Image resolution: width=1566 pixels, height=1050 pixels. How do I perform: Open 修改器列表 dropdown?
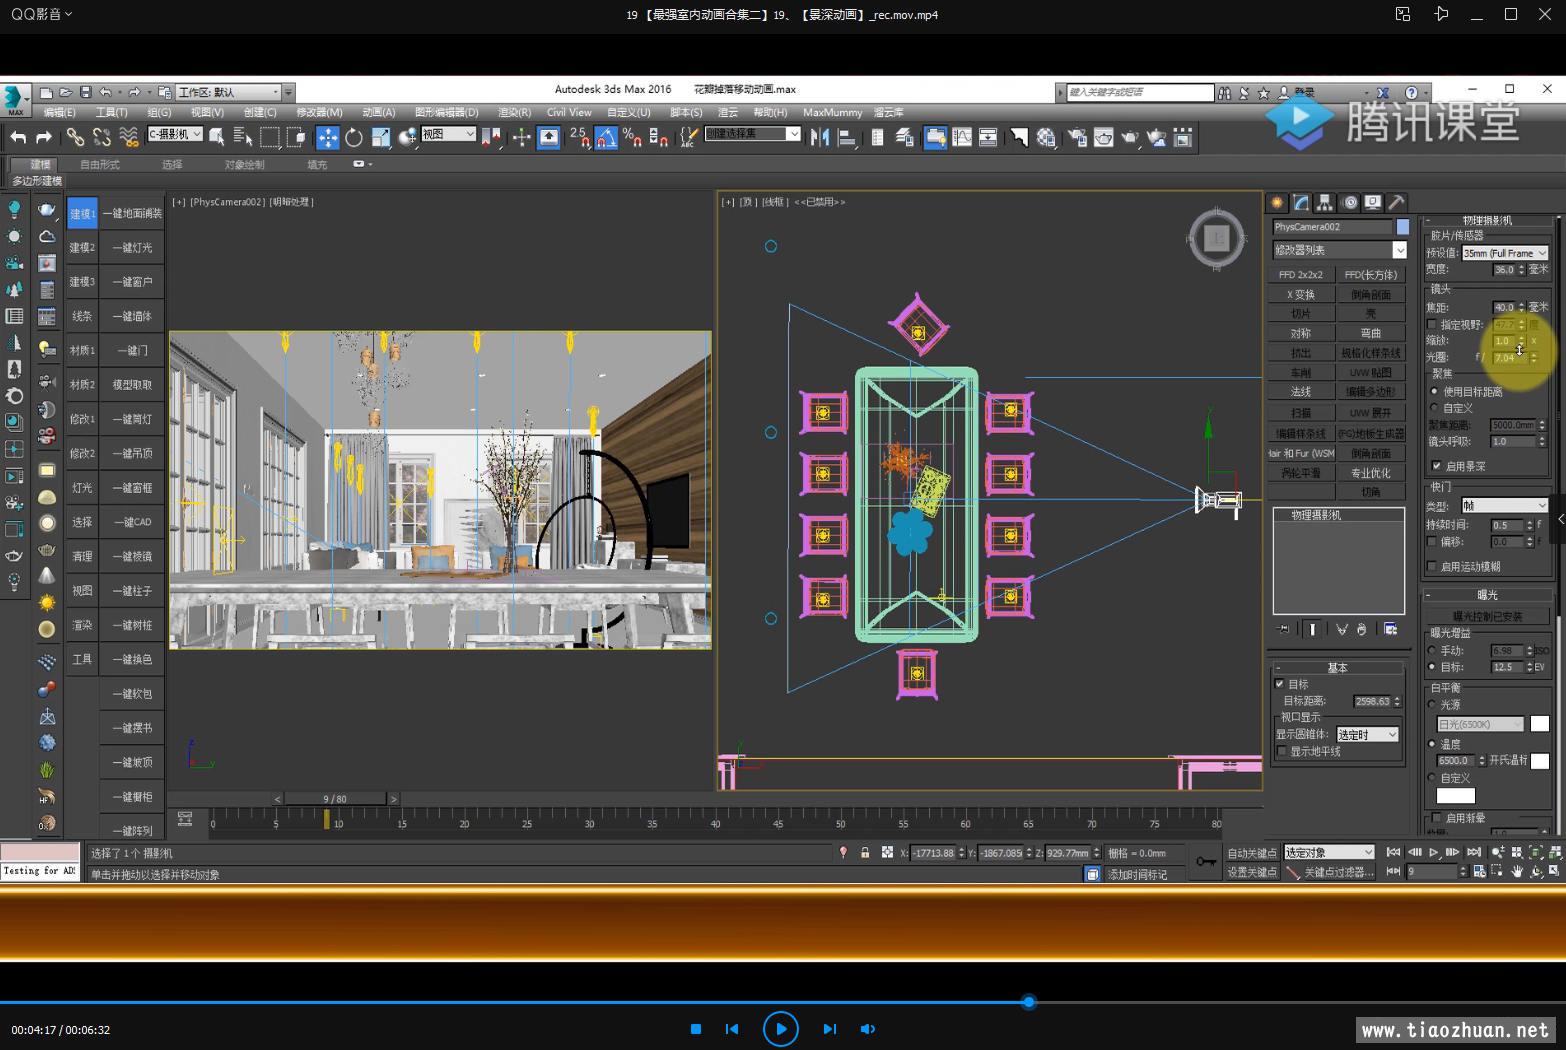[1339, 250]
